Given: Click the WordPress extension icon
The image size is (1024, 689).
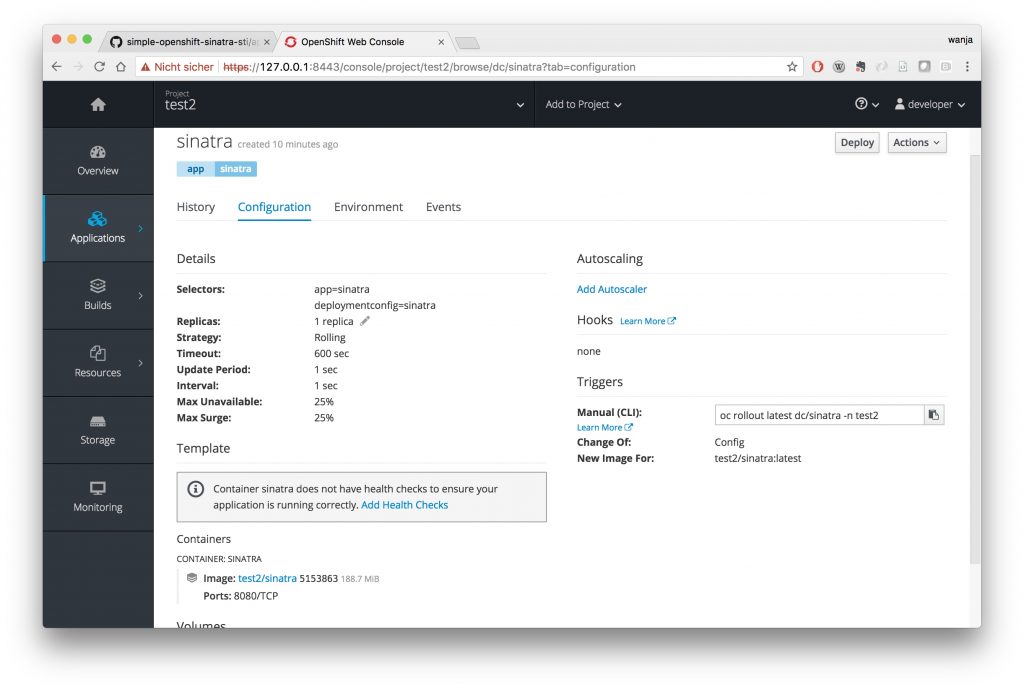Looking at the screenshot, I should tap(839, 67).
